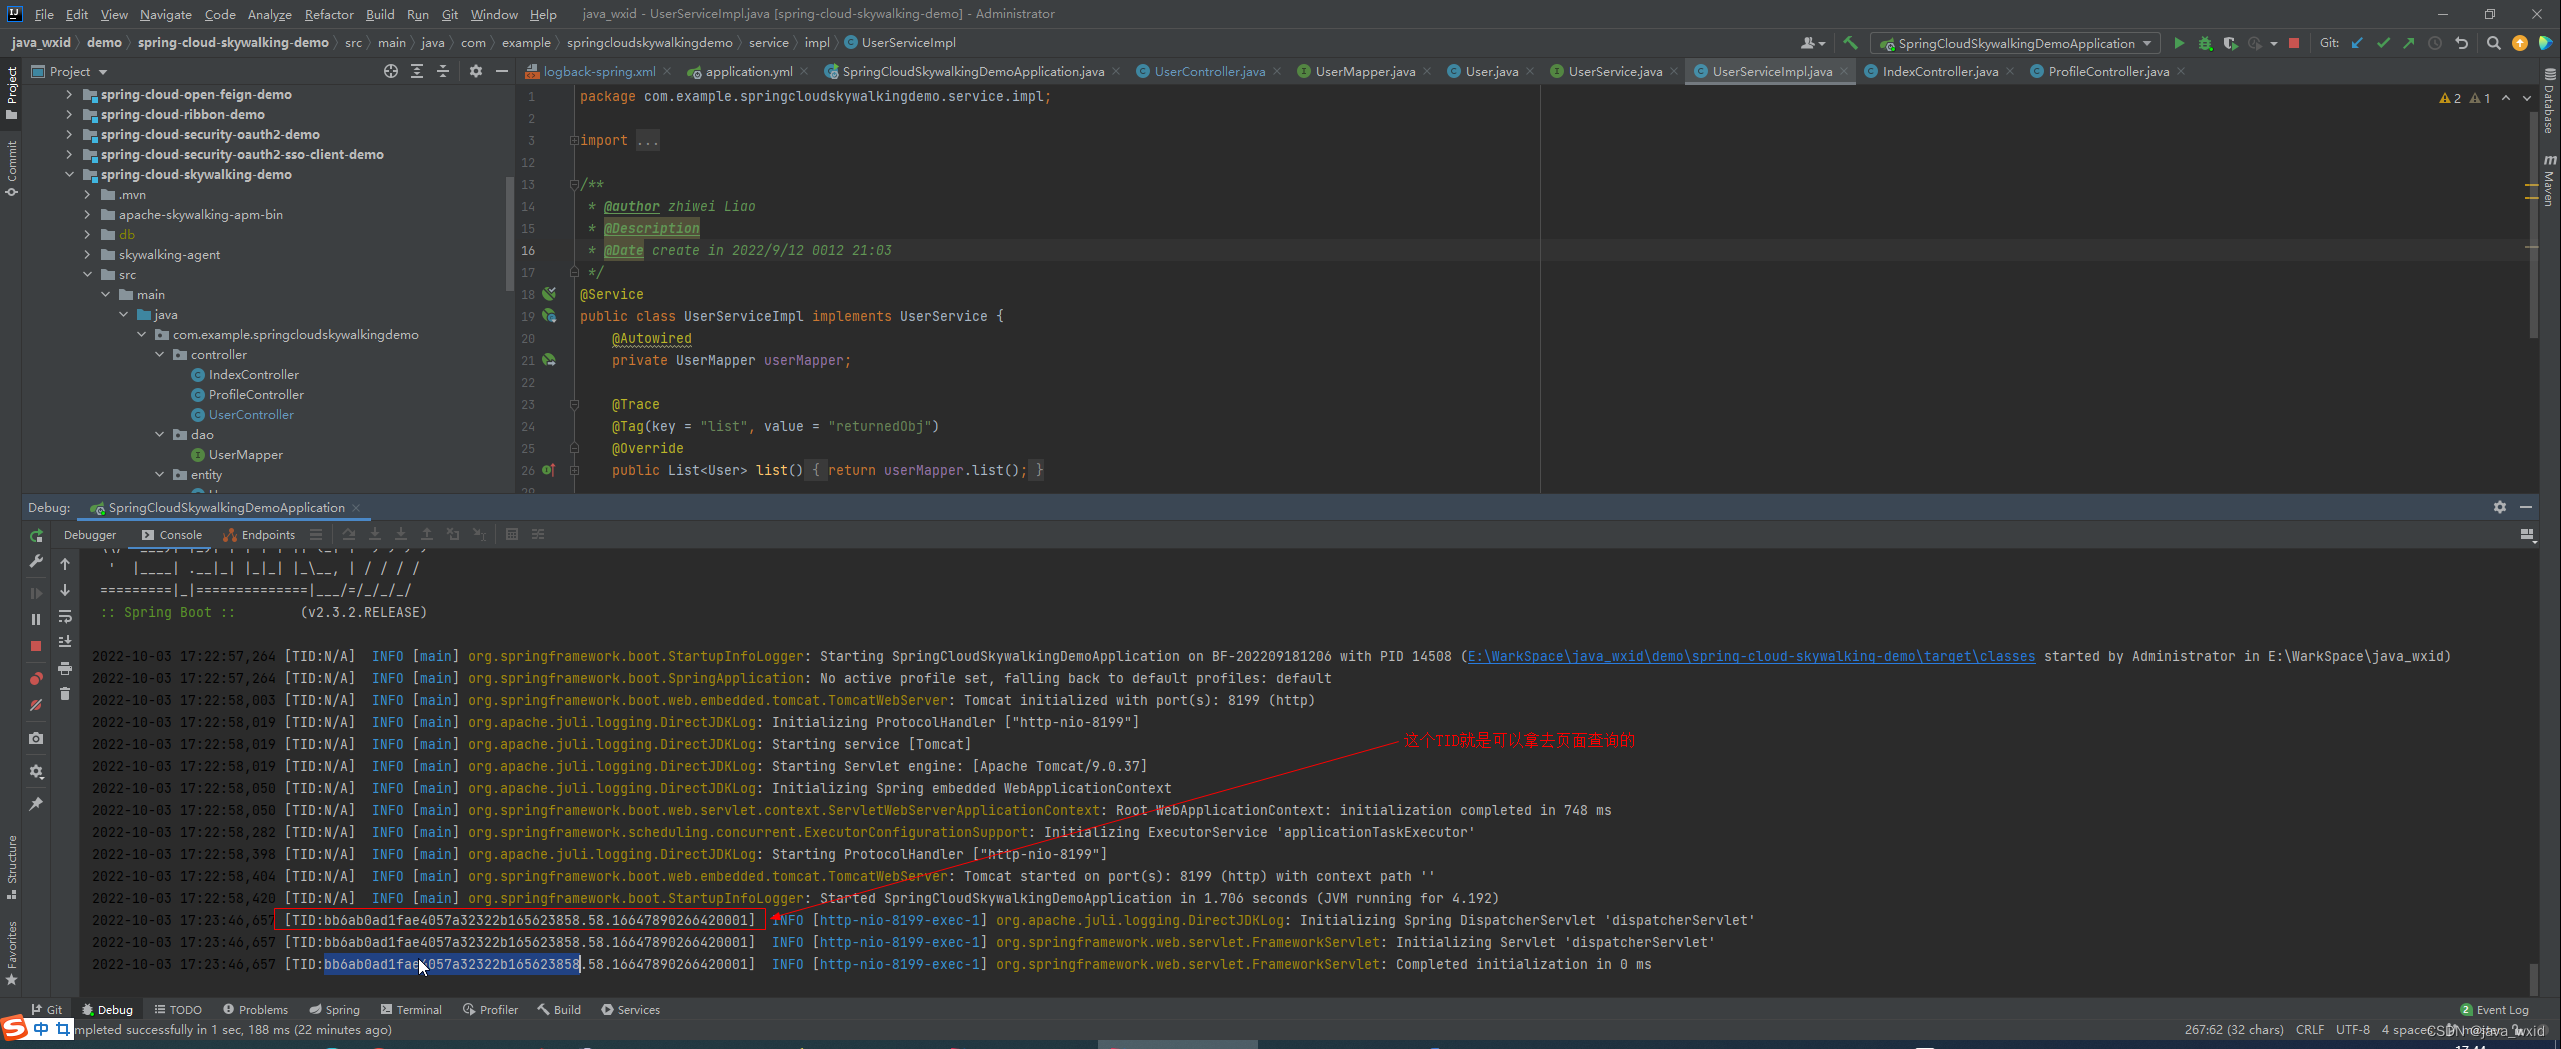Open run configuration dropdown SpringCloudSkywalkingDemoApplication
Screen dimensions: 2561x1049
(x=2015, y=43)
